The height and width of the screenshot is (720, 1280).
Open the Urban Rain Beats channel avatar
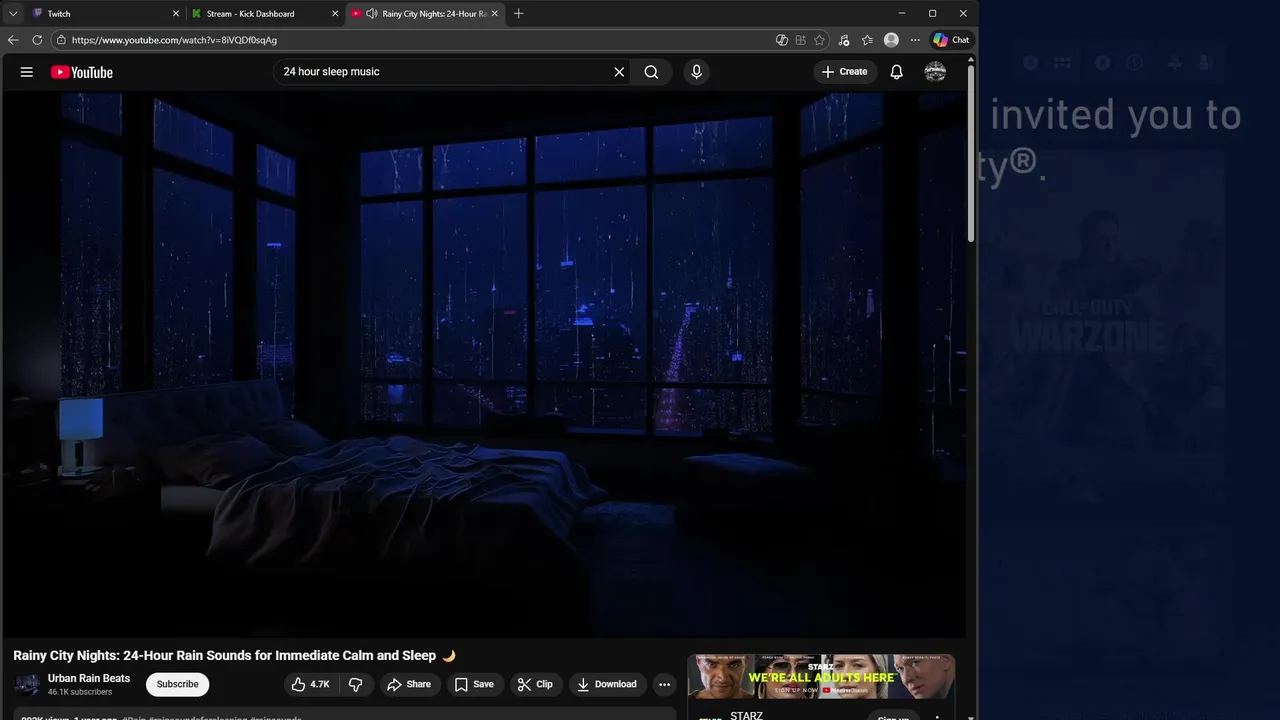pos(27,684)
